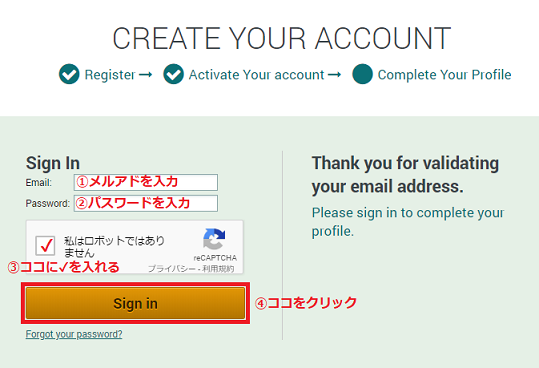Click the Password label text
The width and height of the screenshot is (539, 368).
click(47, 203)
